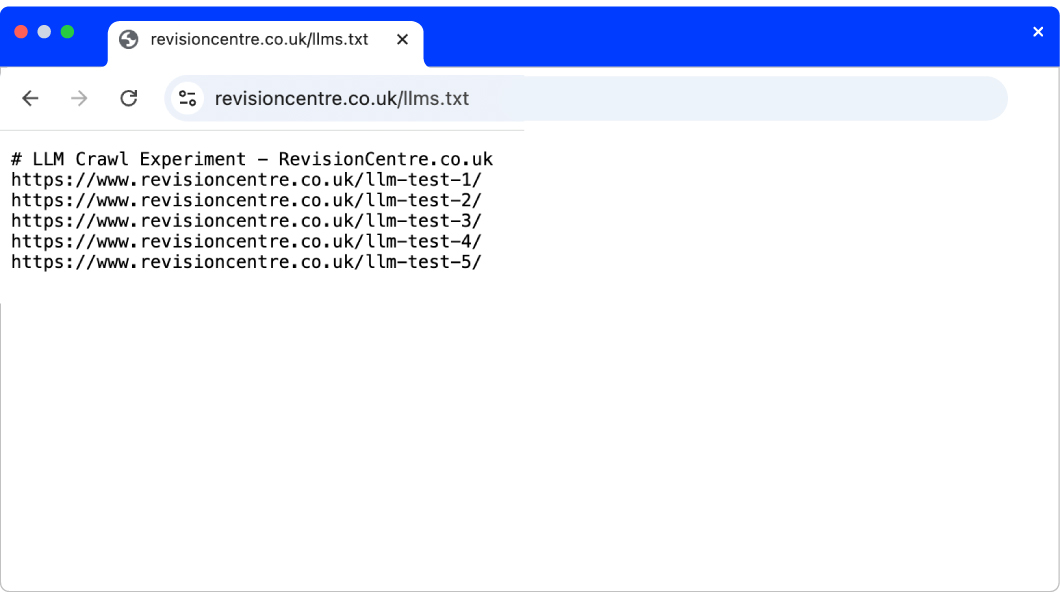Click the LLM Crawl Experiment heading line
The width and height of the screenshot is (1060, 592).
[250, 158]
